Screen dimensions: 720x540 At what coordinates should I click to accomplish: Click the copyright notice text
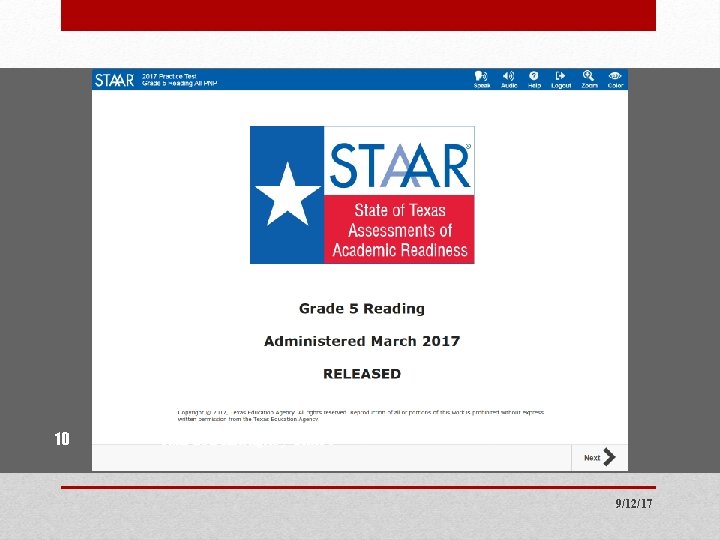coord(360,416)
